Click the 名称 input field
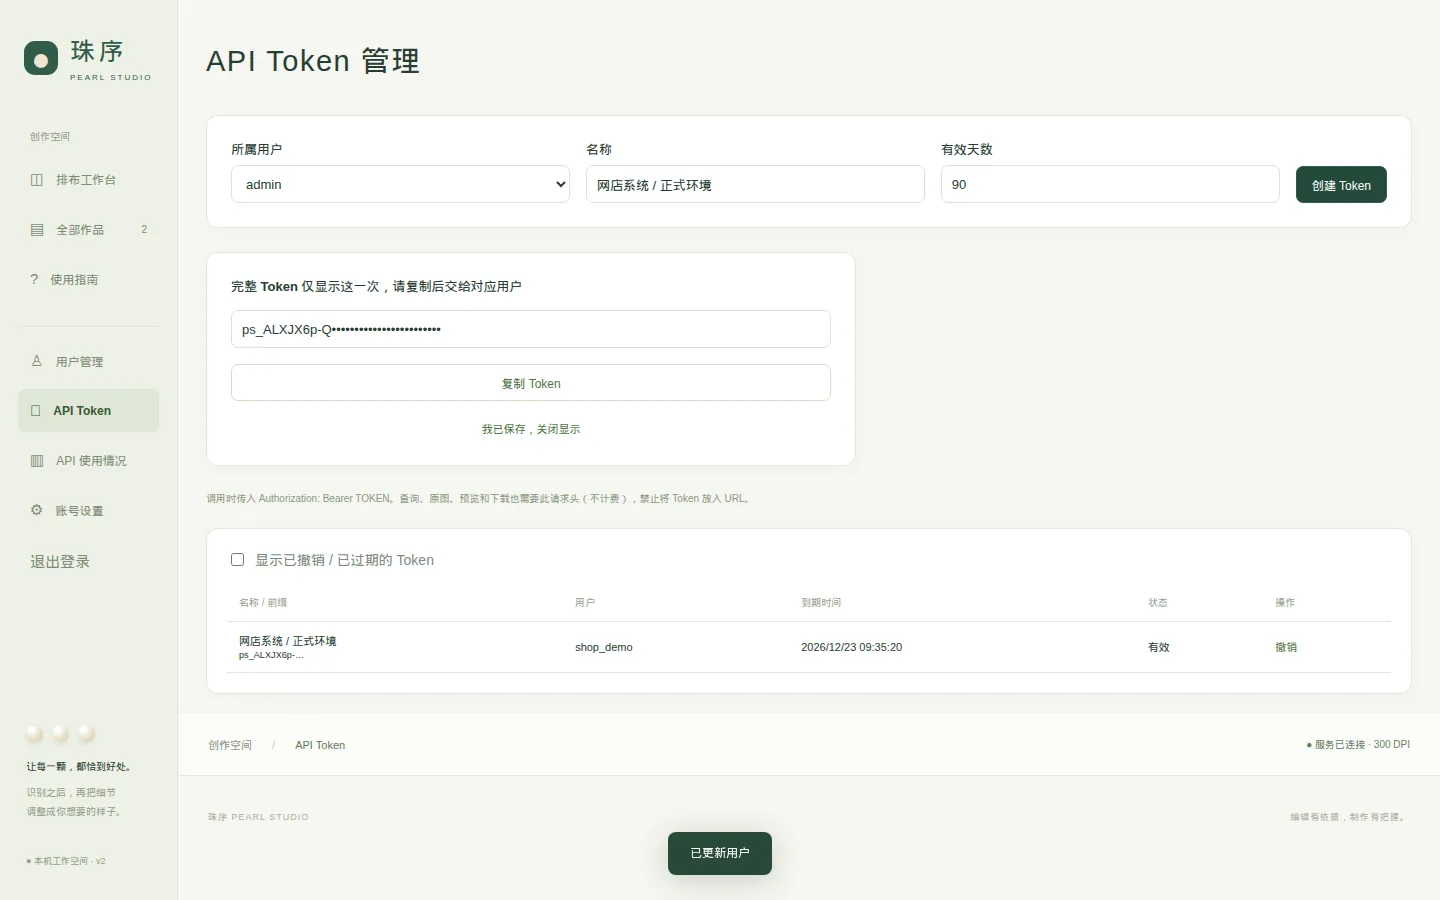 (x=755, y=184)
